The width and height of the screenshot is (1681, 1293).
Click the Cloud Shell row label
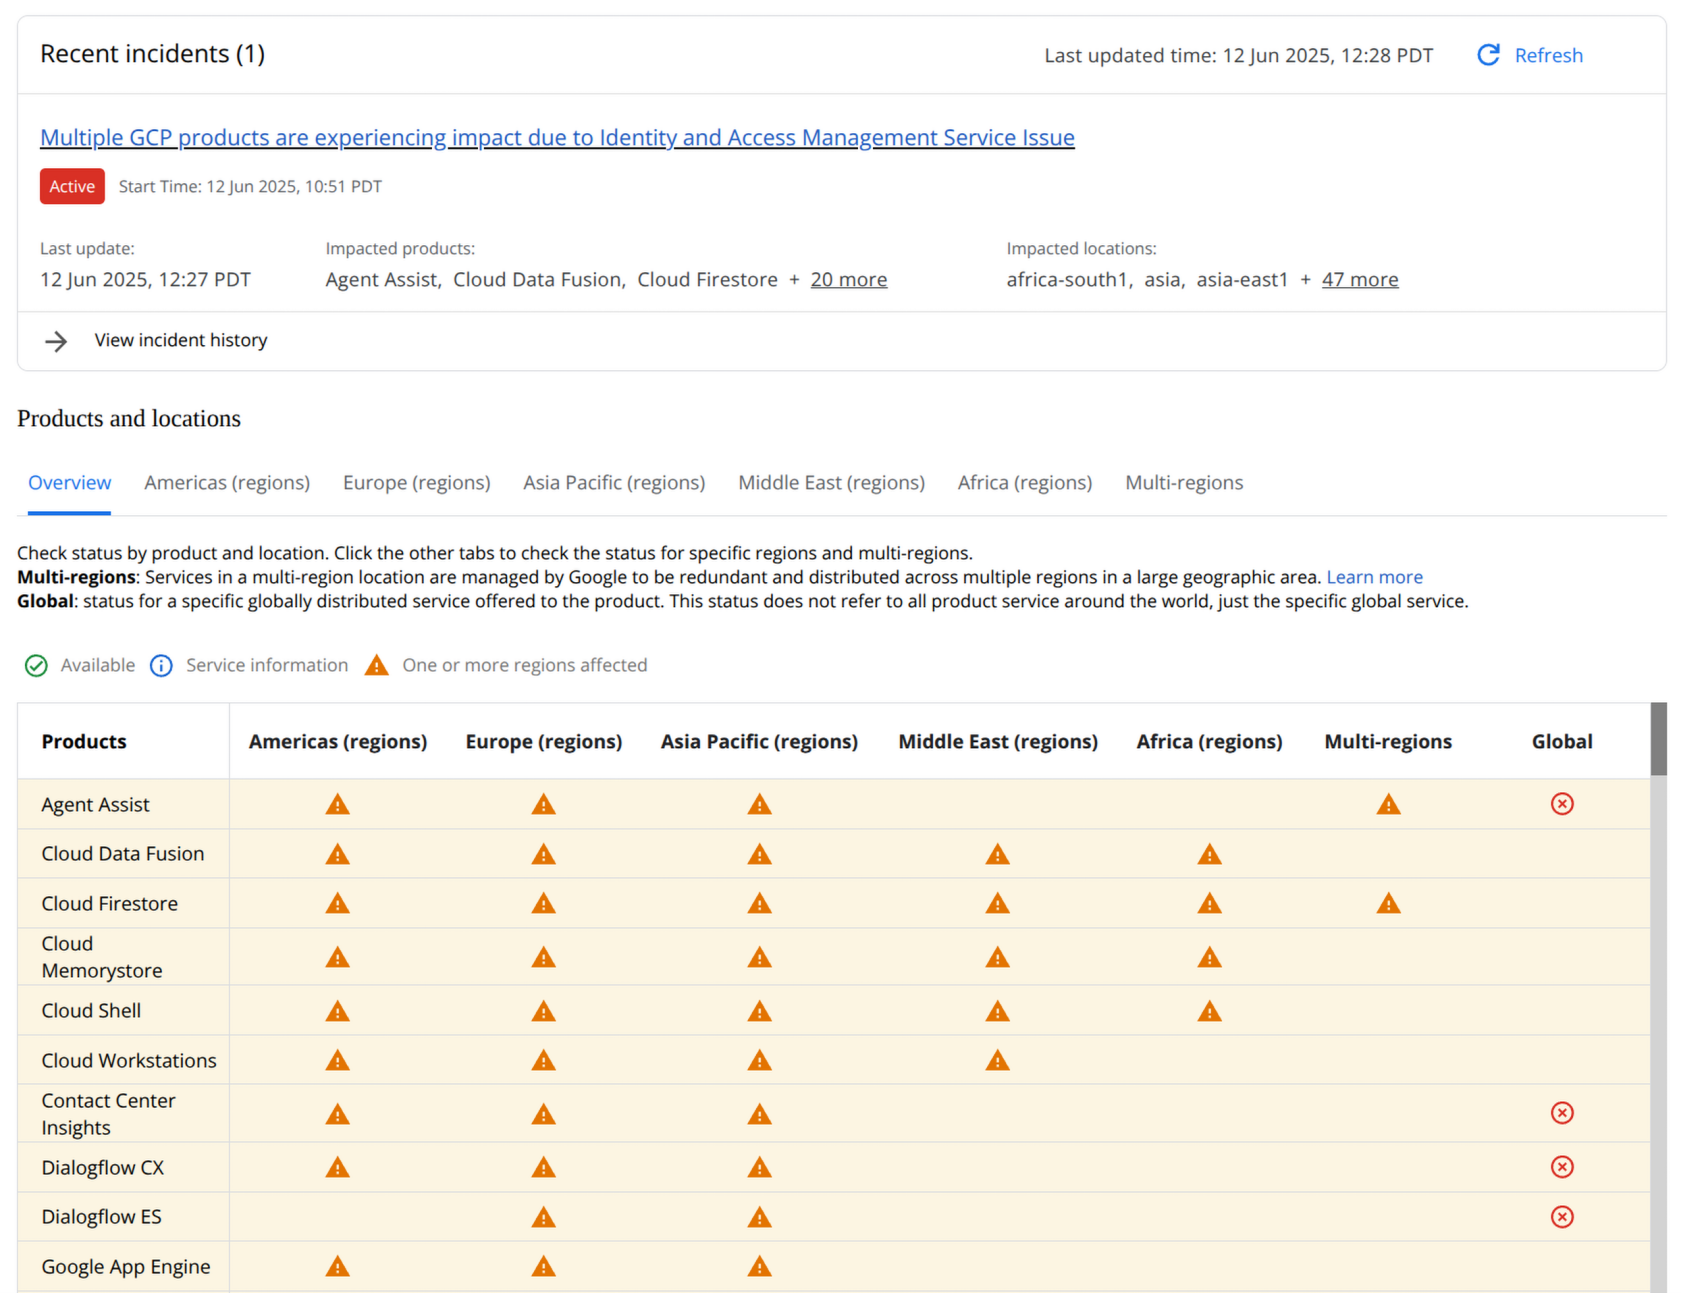point(91,1011)
